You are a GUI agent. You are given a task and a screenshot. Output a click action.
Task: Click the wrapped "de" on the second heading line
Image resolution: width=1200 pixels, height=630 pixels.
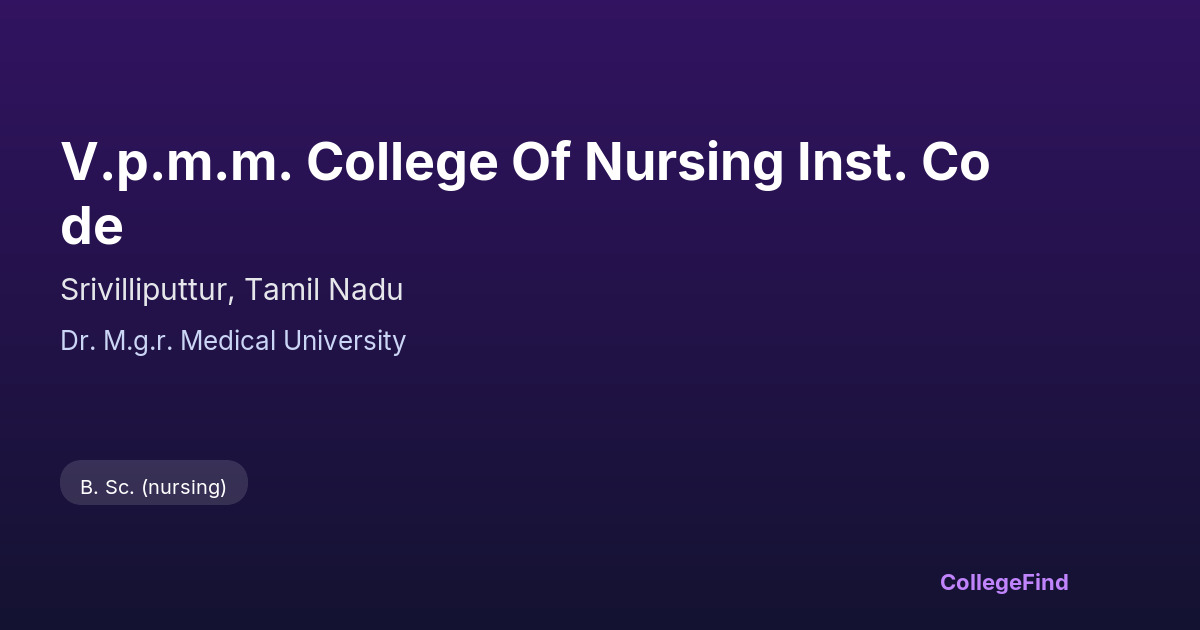point(91,227)
